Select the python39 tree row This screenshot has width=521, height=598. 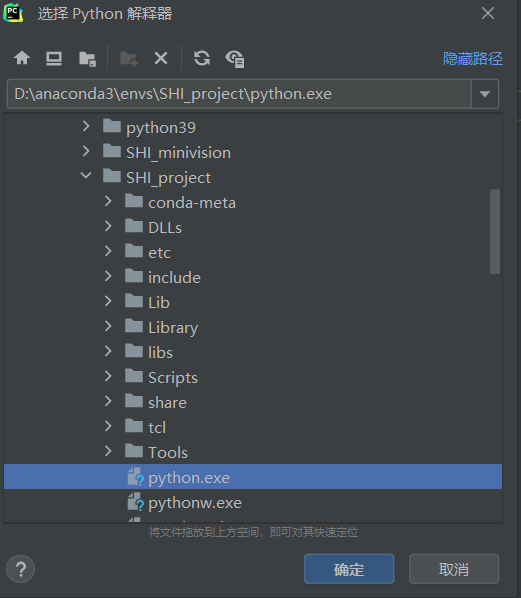click(253, 127)
